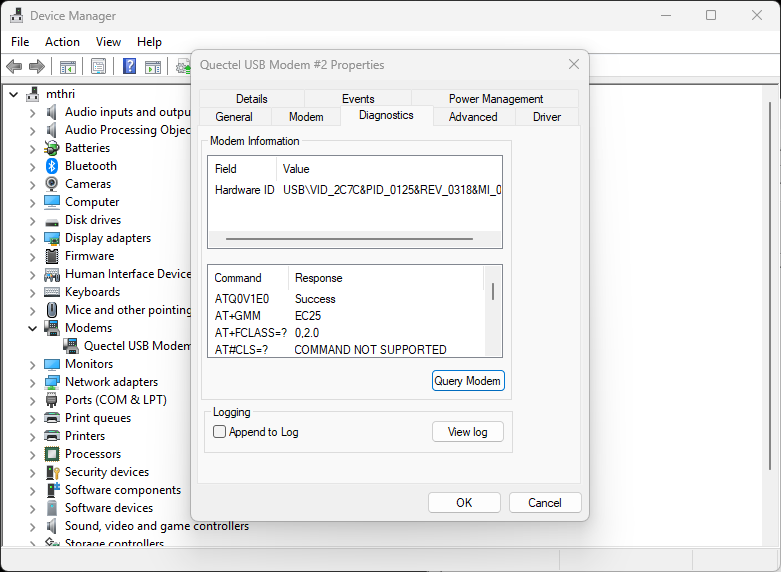
Task: Select the Display adapters category icon
Action: (52, 238)
